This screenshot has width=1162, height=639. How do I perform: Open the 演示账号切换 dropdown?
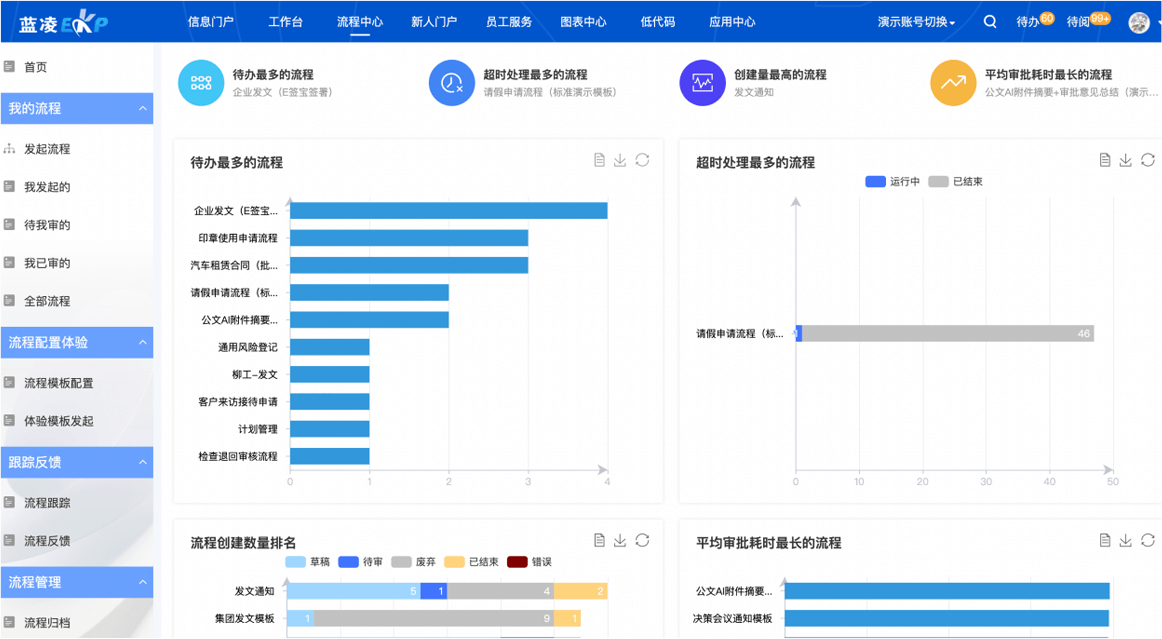pyautogui.click(x=916, y=22)
